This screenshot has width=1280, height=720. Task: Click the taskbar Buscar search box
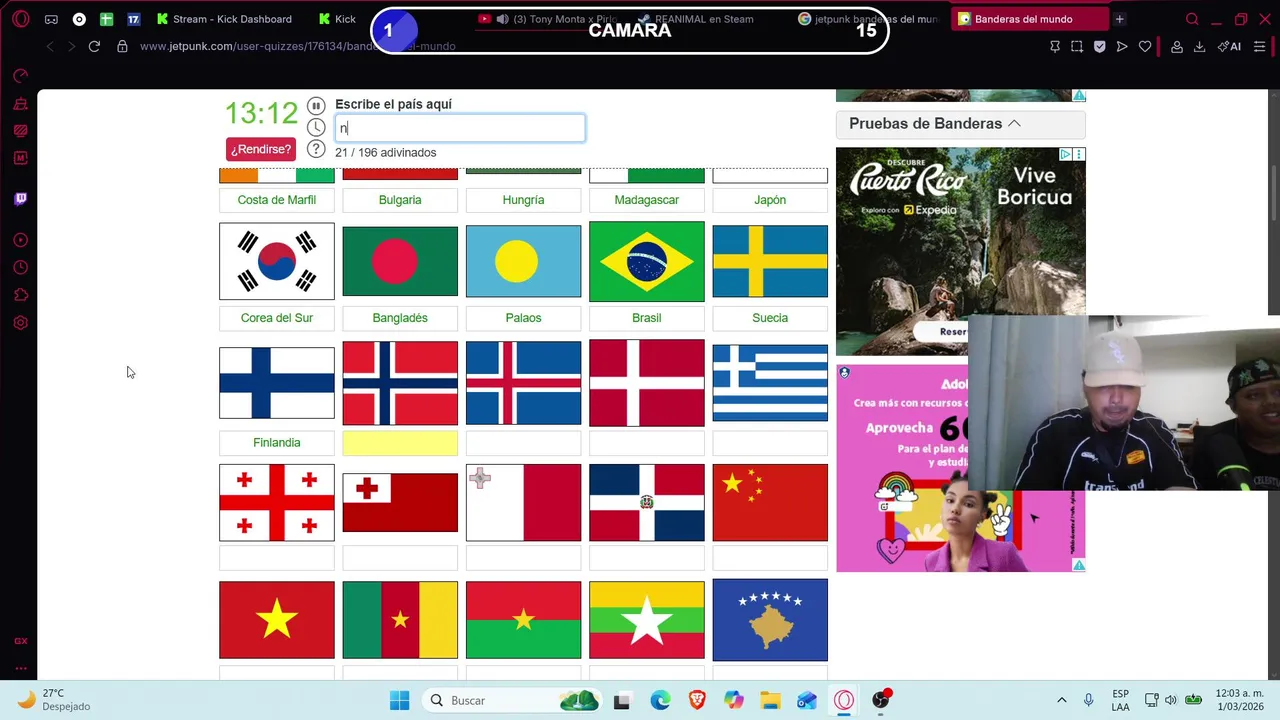point(510,700)
